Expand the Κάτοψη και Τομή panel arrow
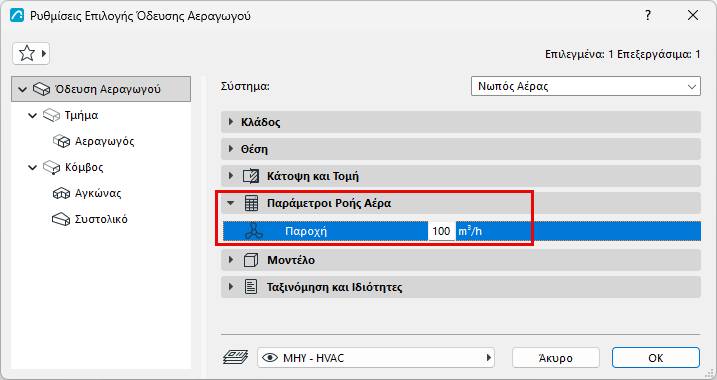The height and width of the screenshot is (380, 717). click(231, 176)
